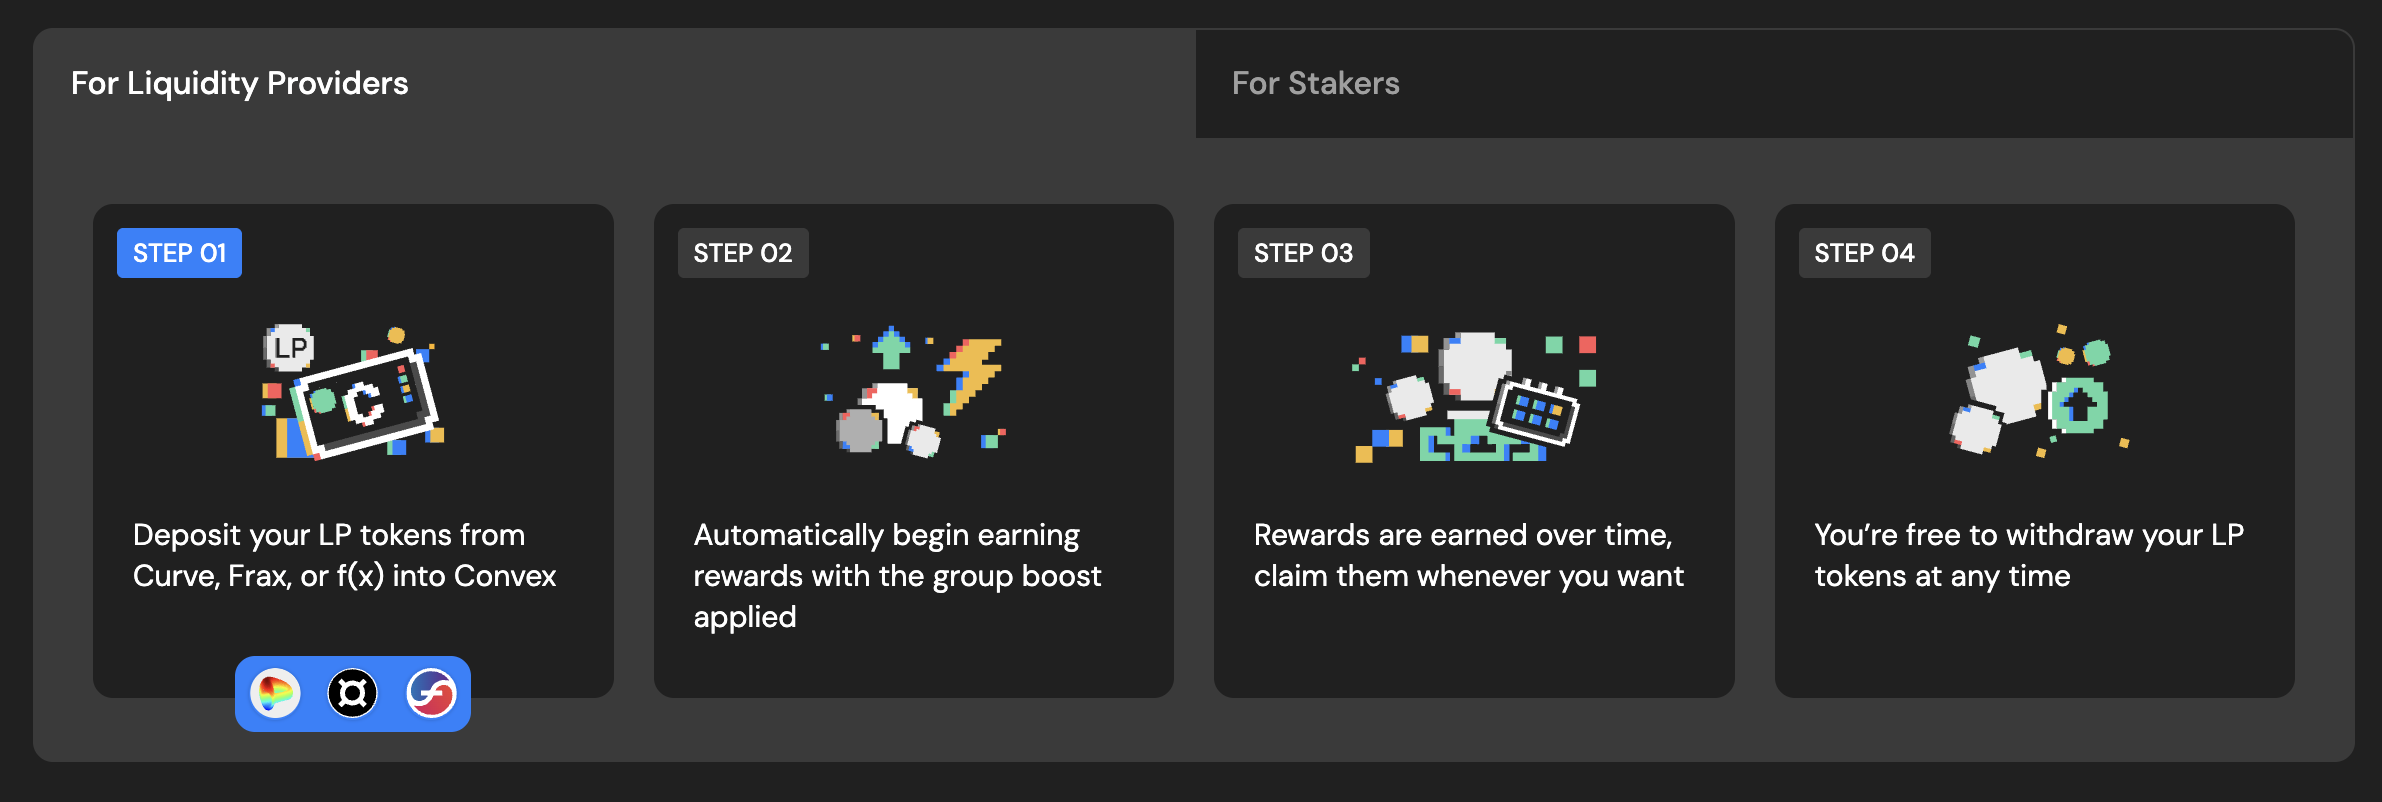This screenshot has width=2382, height=802.
Task: Click the lightning bolt in Step 02 illustration
Action: pos(972,372)
